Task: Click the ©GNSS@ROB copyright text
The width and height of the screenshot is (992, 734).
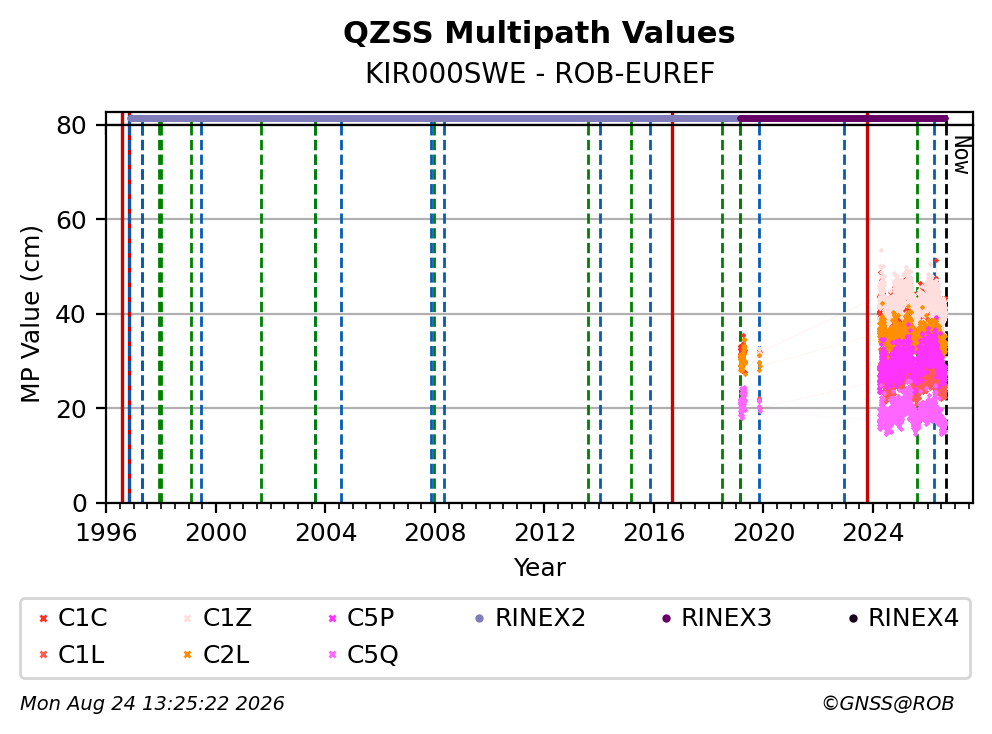Action: click(x=888, y=704)
